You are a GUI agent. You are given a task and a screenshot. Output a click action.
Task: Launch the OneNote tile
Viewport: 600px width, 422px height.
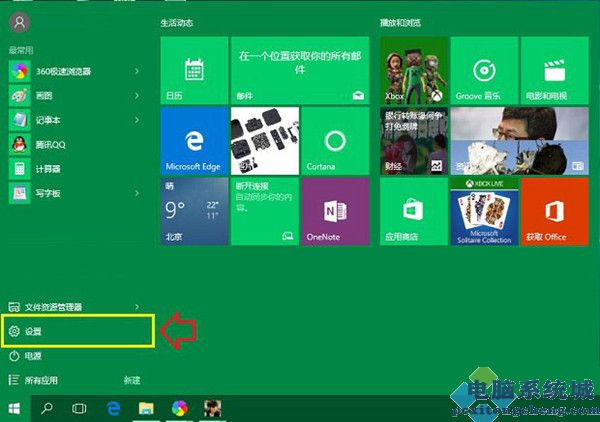335,211
